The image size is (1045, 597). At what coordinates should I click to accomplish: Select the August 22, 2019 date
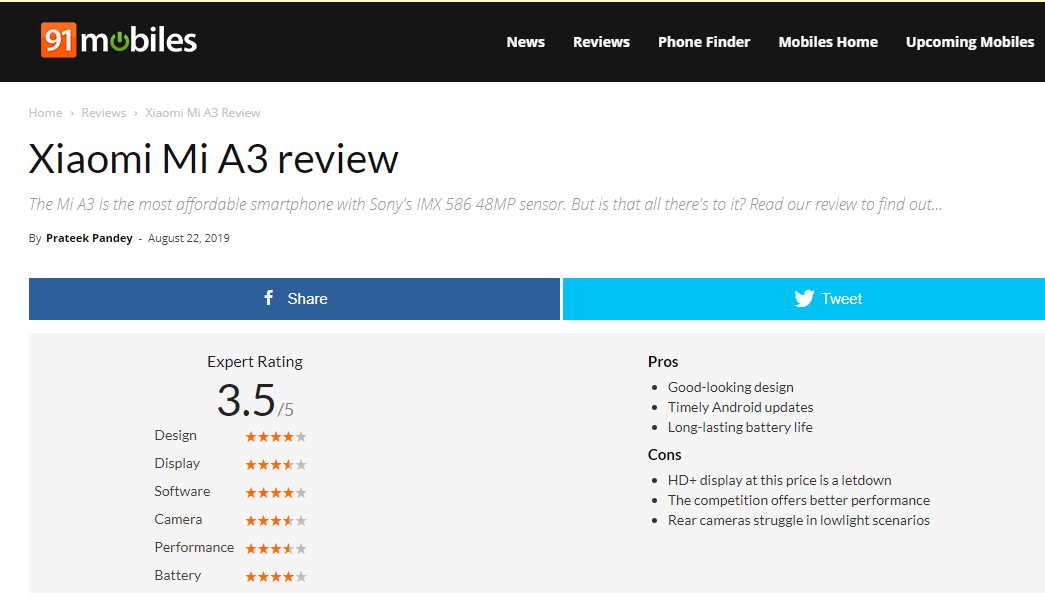coord(189,238)
